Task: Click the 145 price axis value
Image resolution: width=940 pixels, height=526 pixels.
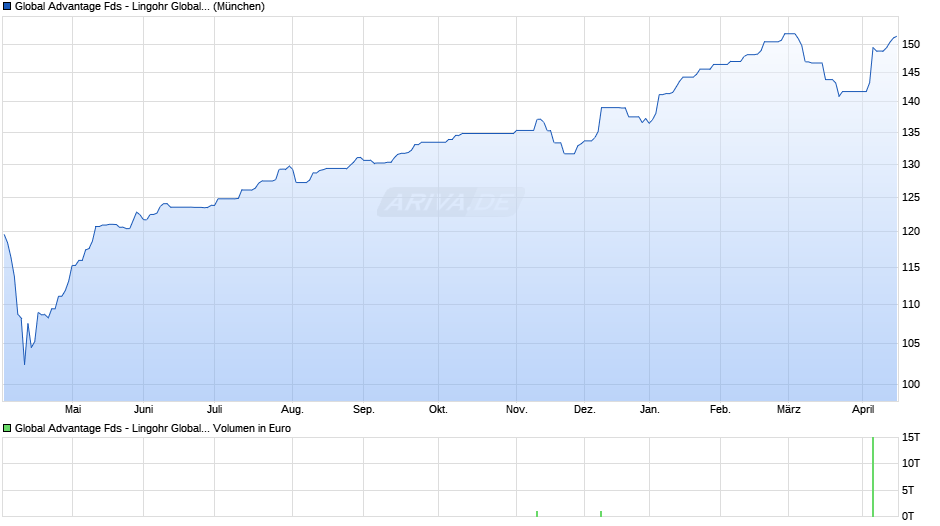Action: [x=911, y=73]
